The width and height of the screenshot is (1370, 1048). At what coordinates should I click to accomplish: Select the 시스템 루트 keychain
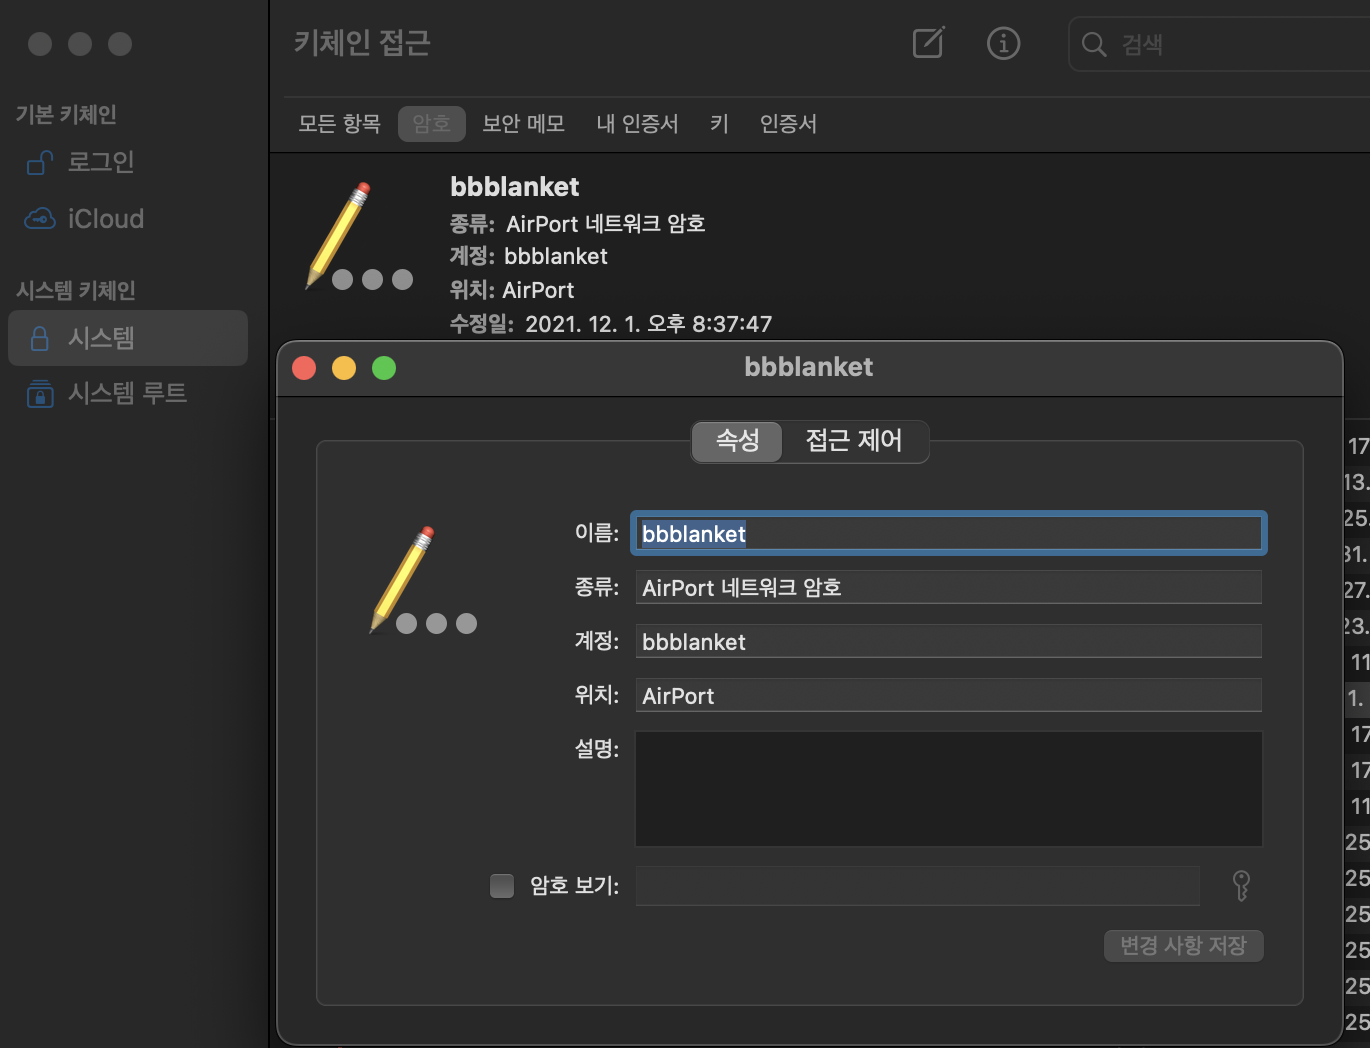pyautogui.click(x=128, y=394)
